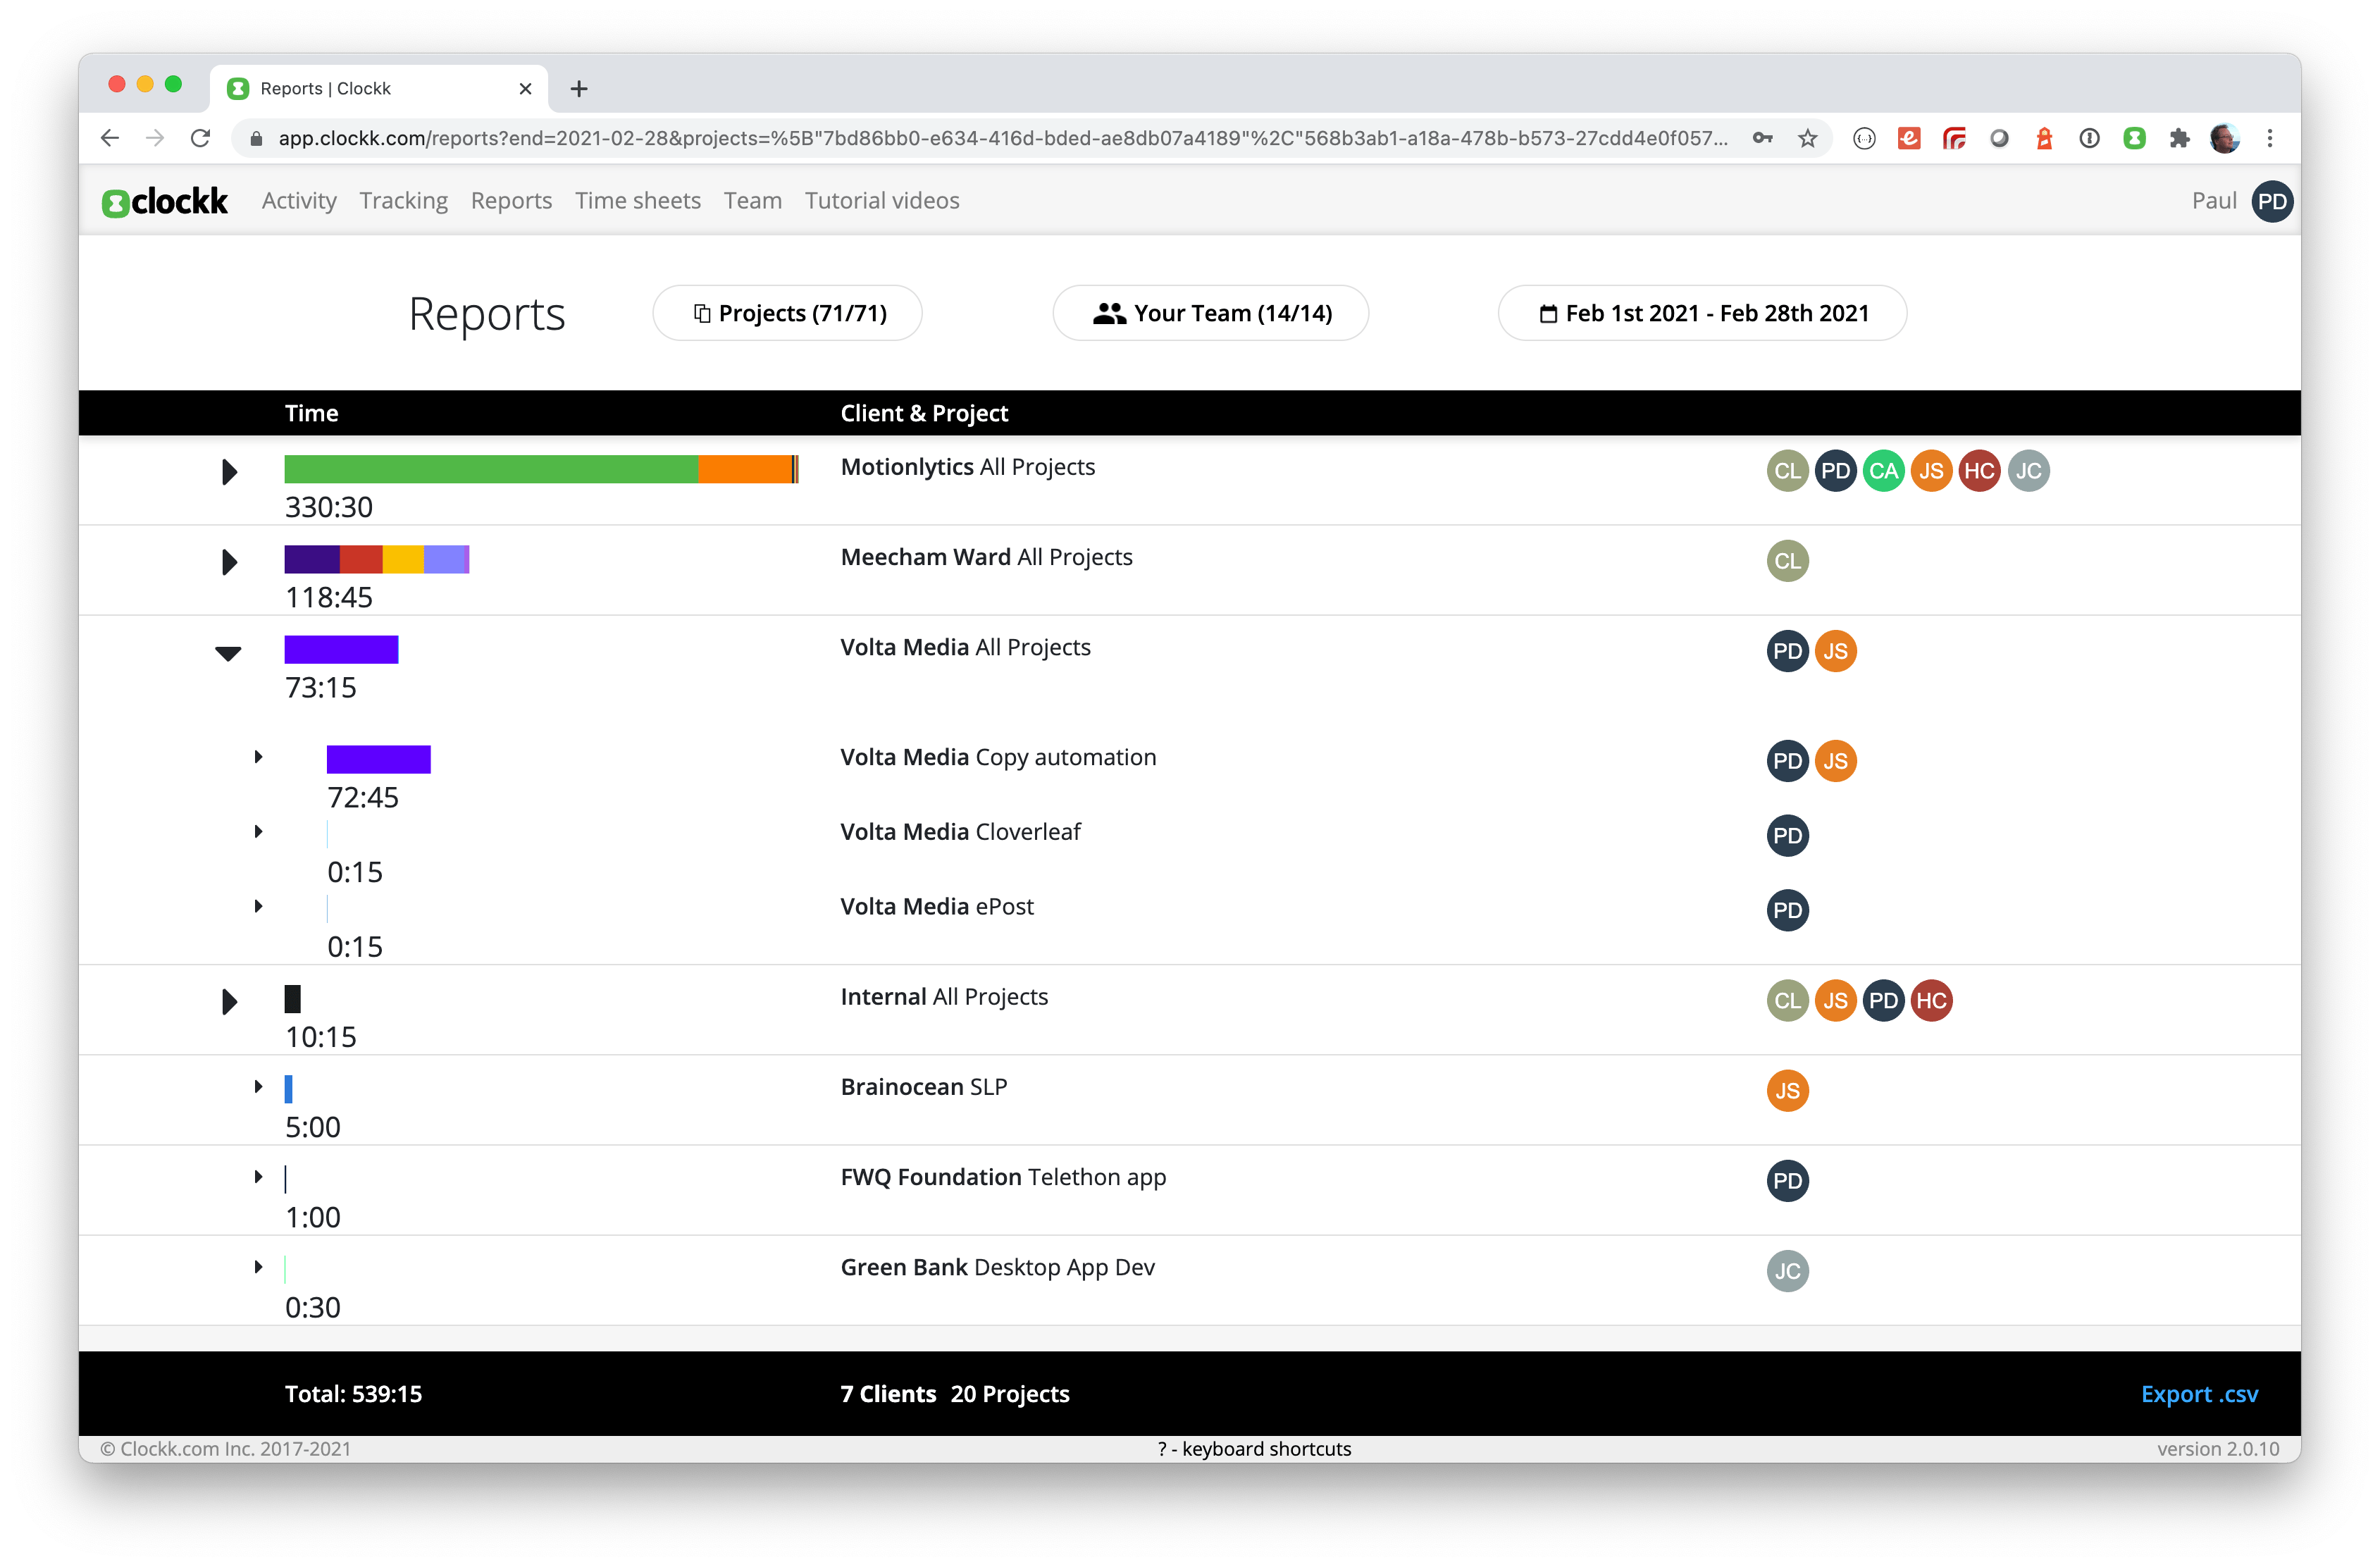Click the red segment of Meecham Ward bar
Screen dimensions: 2380x1567
tap(361, 559)
